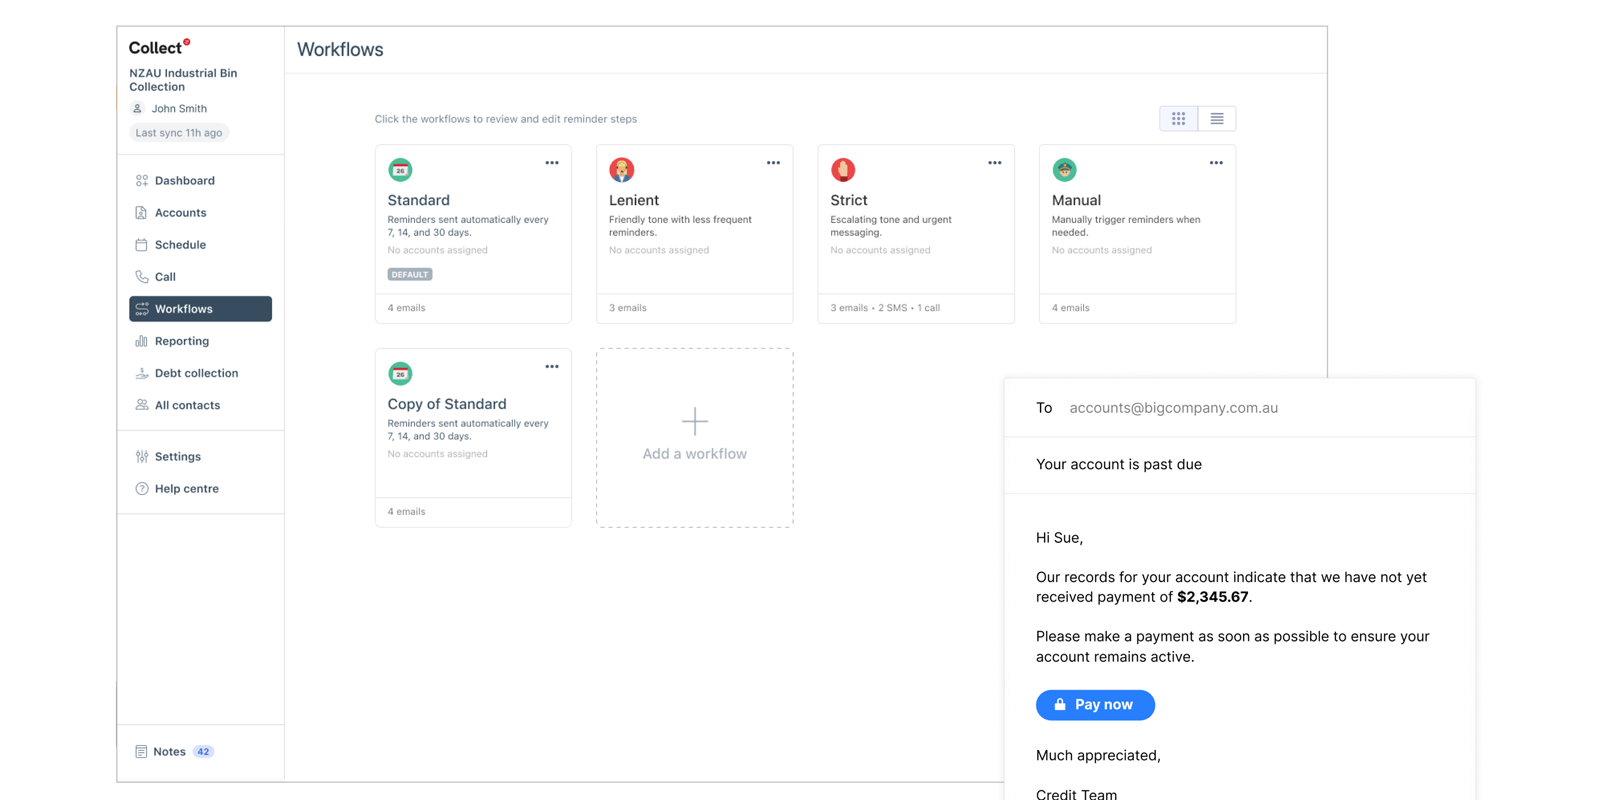Switch to list view layout
Image resolution: width=1600 pixels, height=800 pixels.
click(1216, 119)
